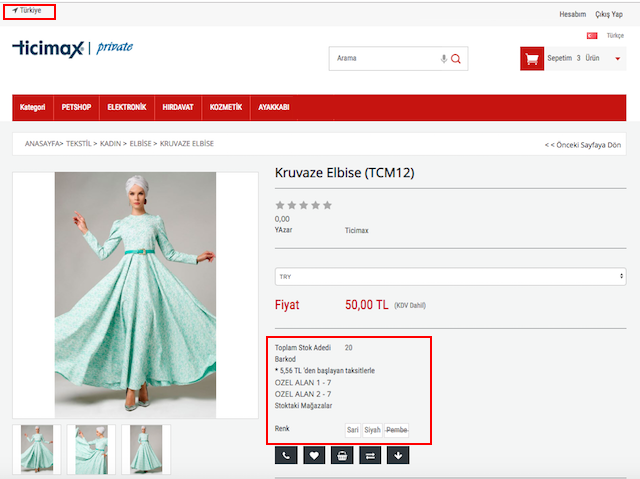Select the Siyah color option

click(x=372, y=430)
